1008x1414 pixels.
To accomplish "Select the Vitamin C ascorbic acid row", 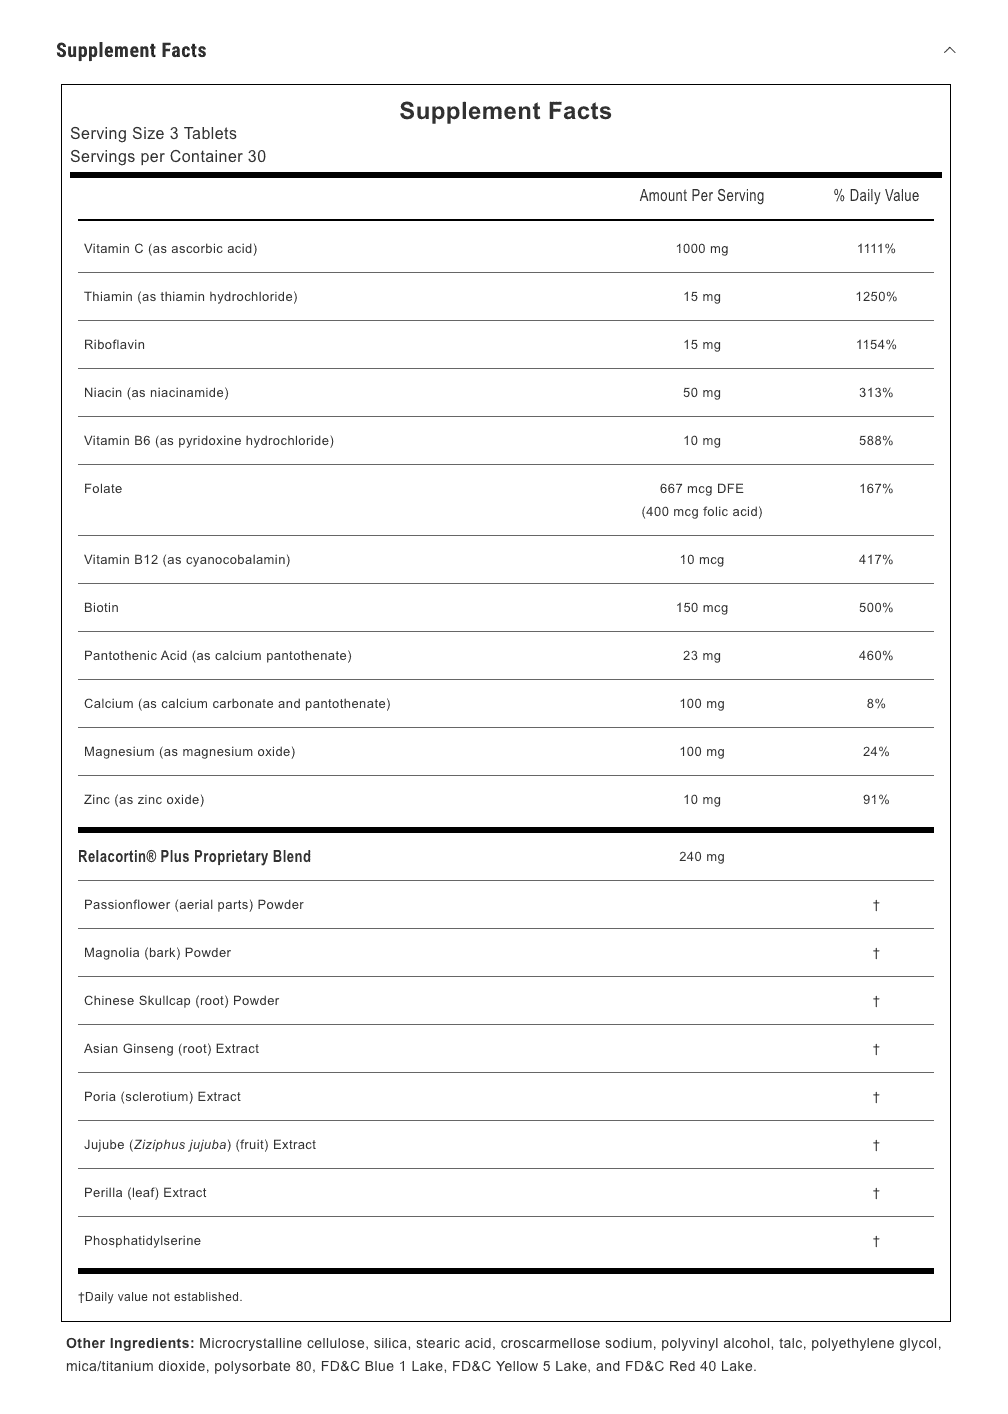I will [x=506, y=249].
